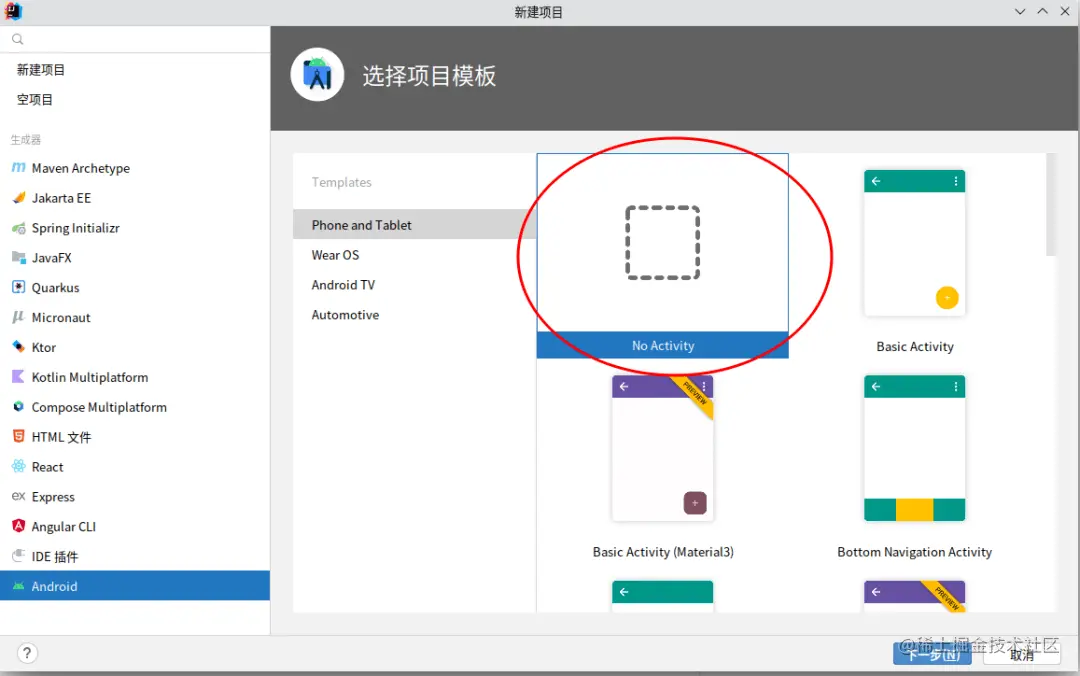Click the HTML 文件 label
1080x676 pixels.
point(61,437)
